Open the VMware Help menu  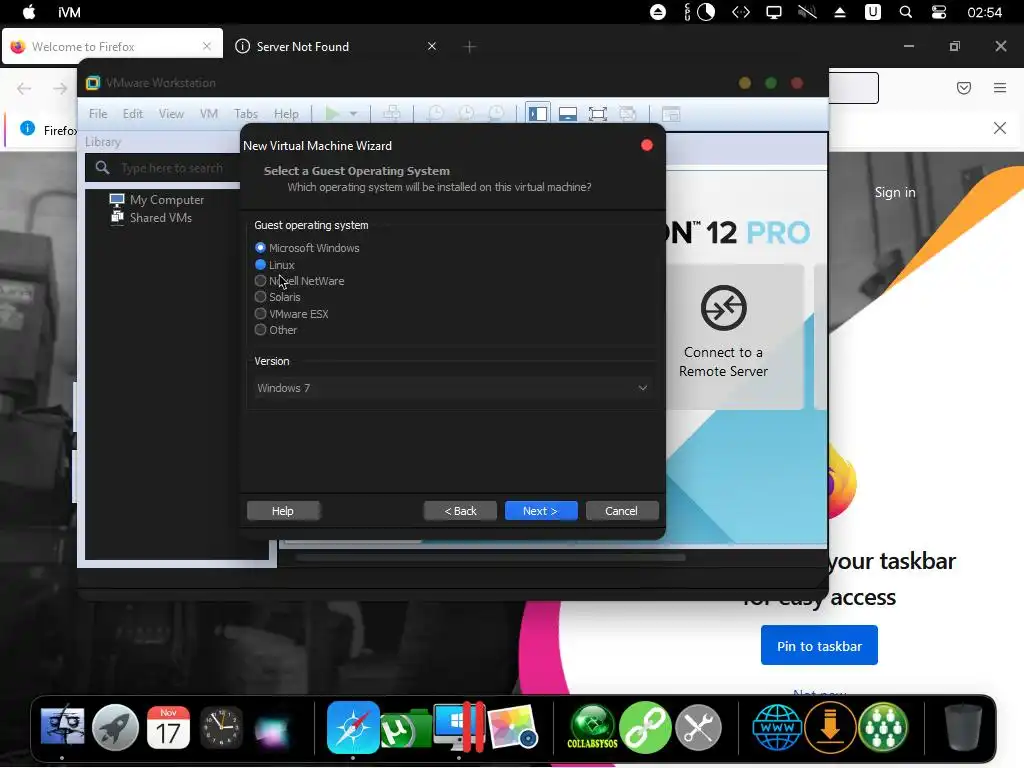[286, 114]
